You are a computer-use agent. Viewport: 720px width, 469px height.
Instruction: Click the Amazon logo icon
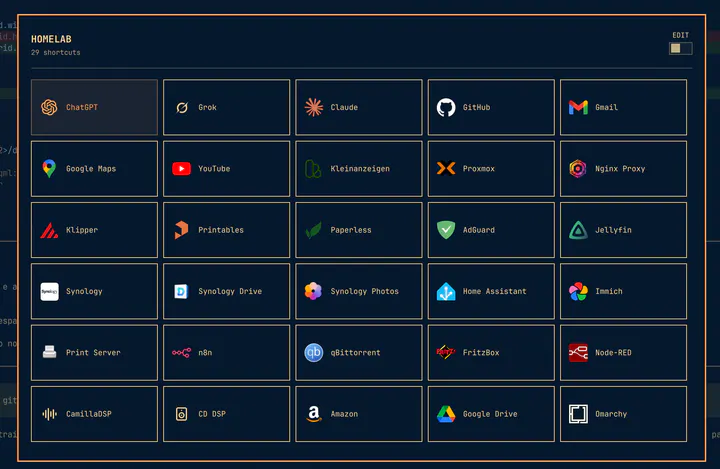314,414
